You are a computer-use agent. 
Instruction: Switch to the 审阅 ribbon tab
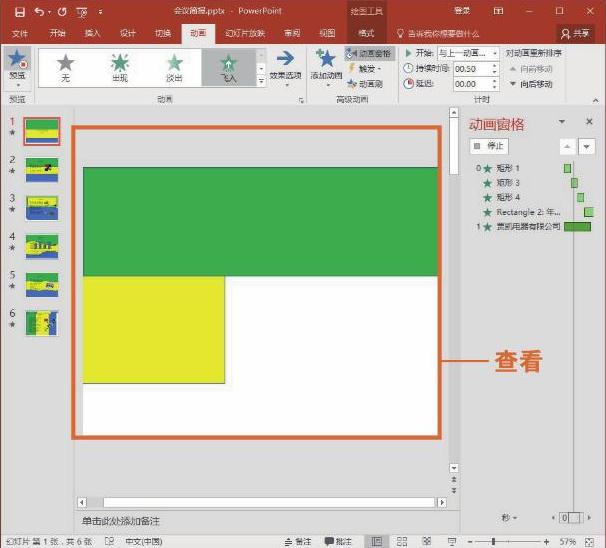point(292,33)
